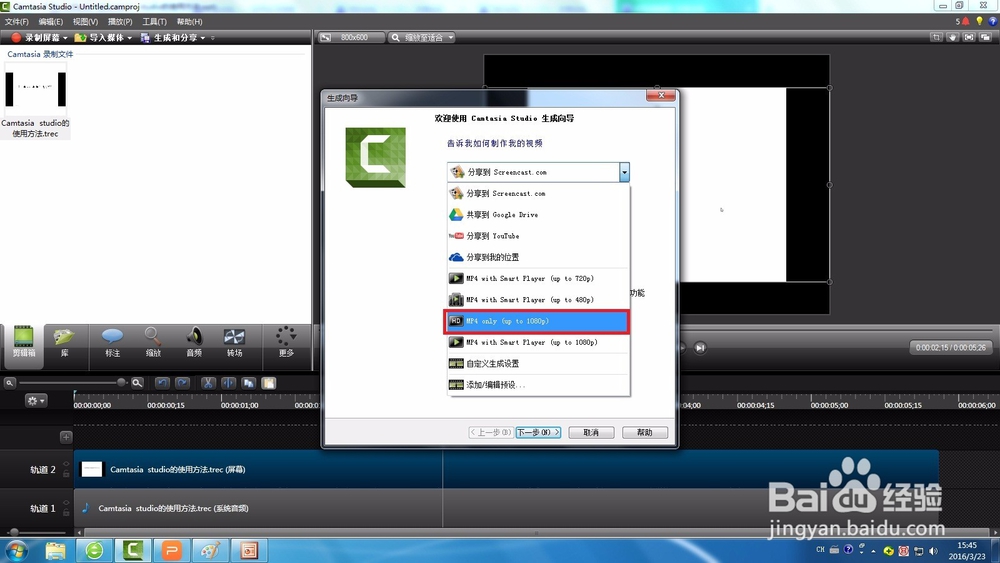Select the pan hand tool in preview

[x=953, y=38]
